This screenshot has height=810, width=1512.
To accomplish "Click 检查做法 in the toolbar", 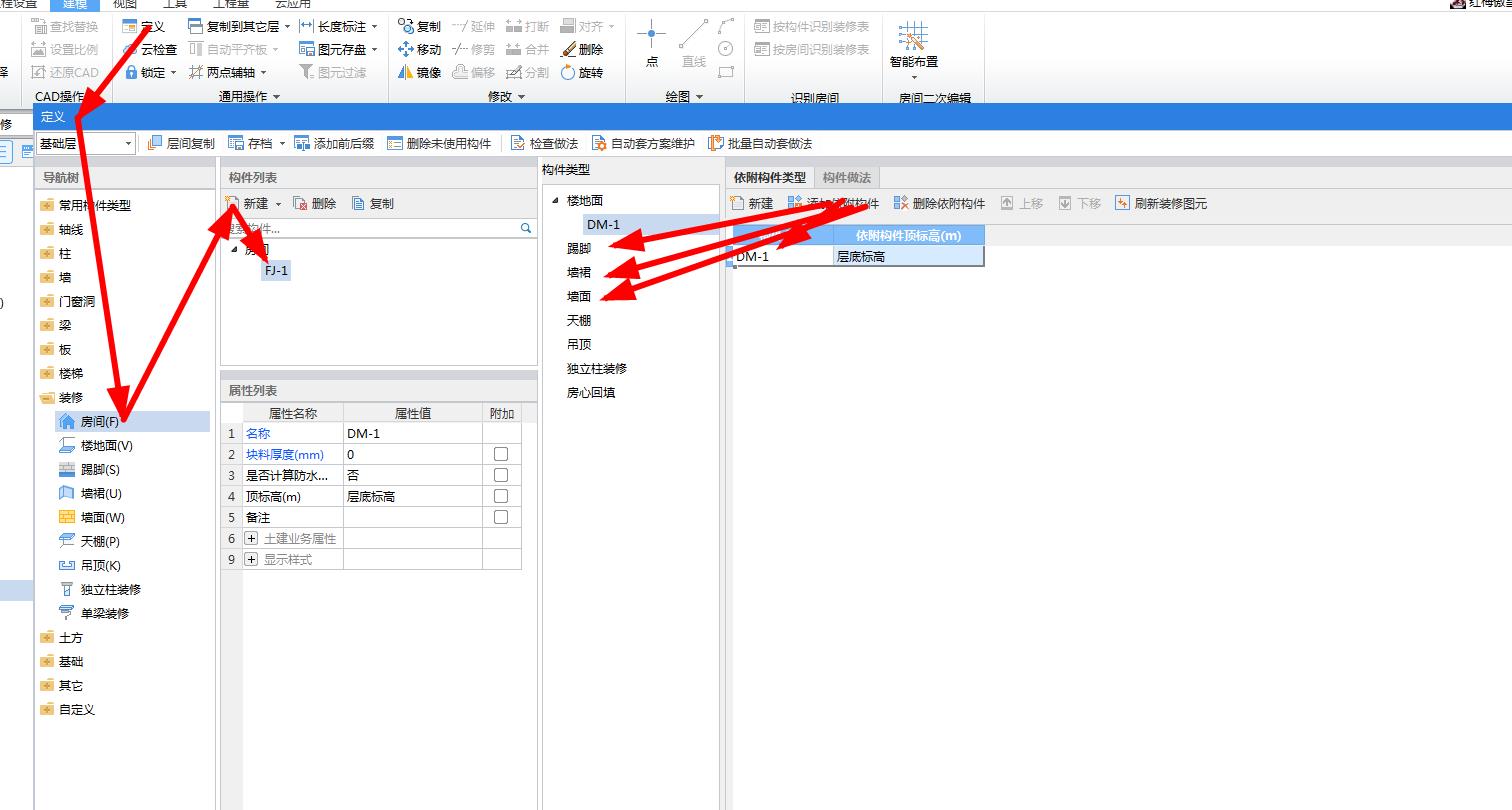I will [544, 143].
